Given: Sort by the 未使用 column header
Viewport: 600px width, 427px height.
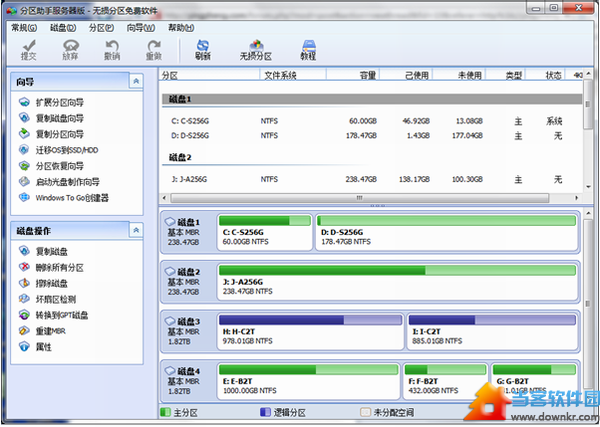Looking at the screenshot, I should (x=459, y=75).
